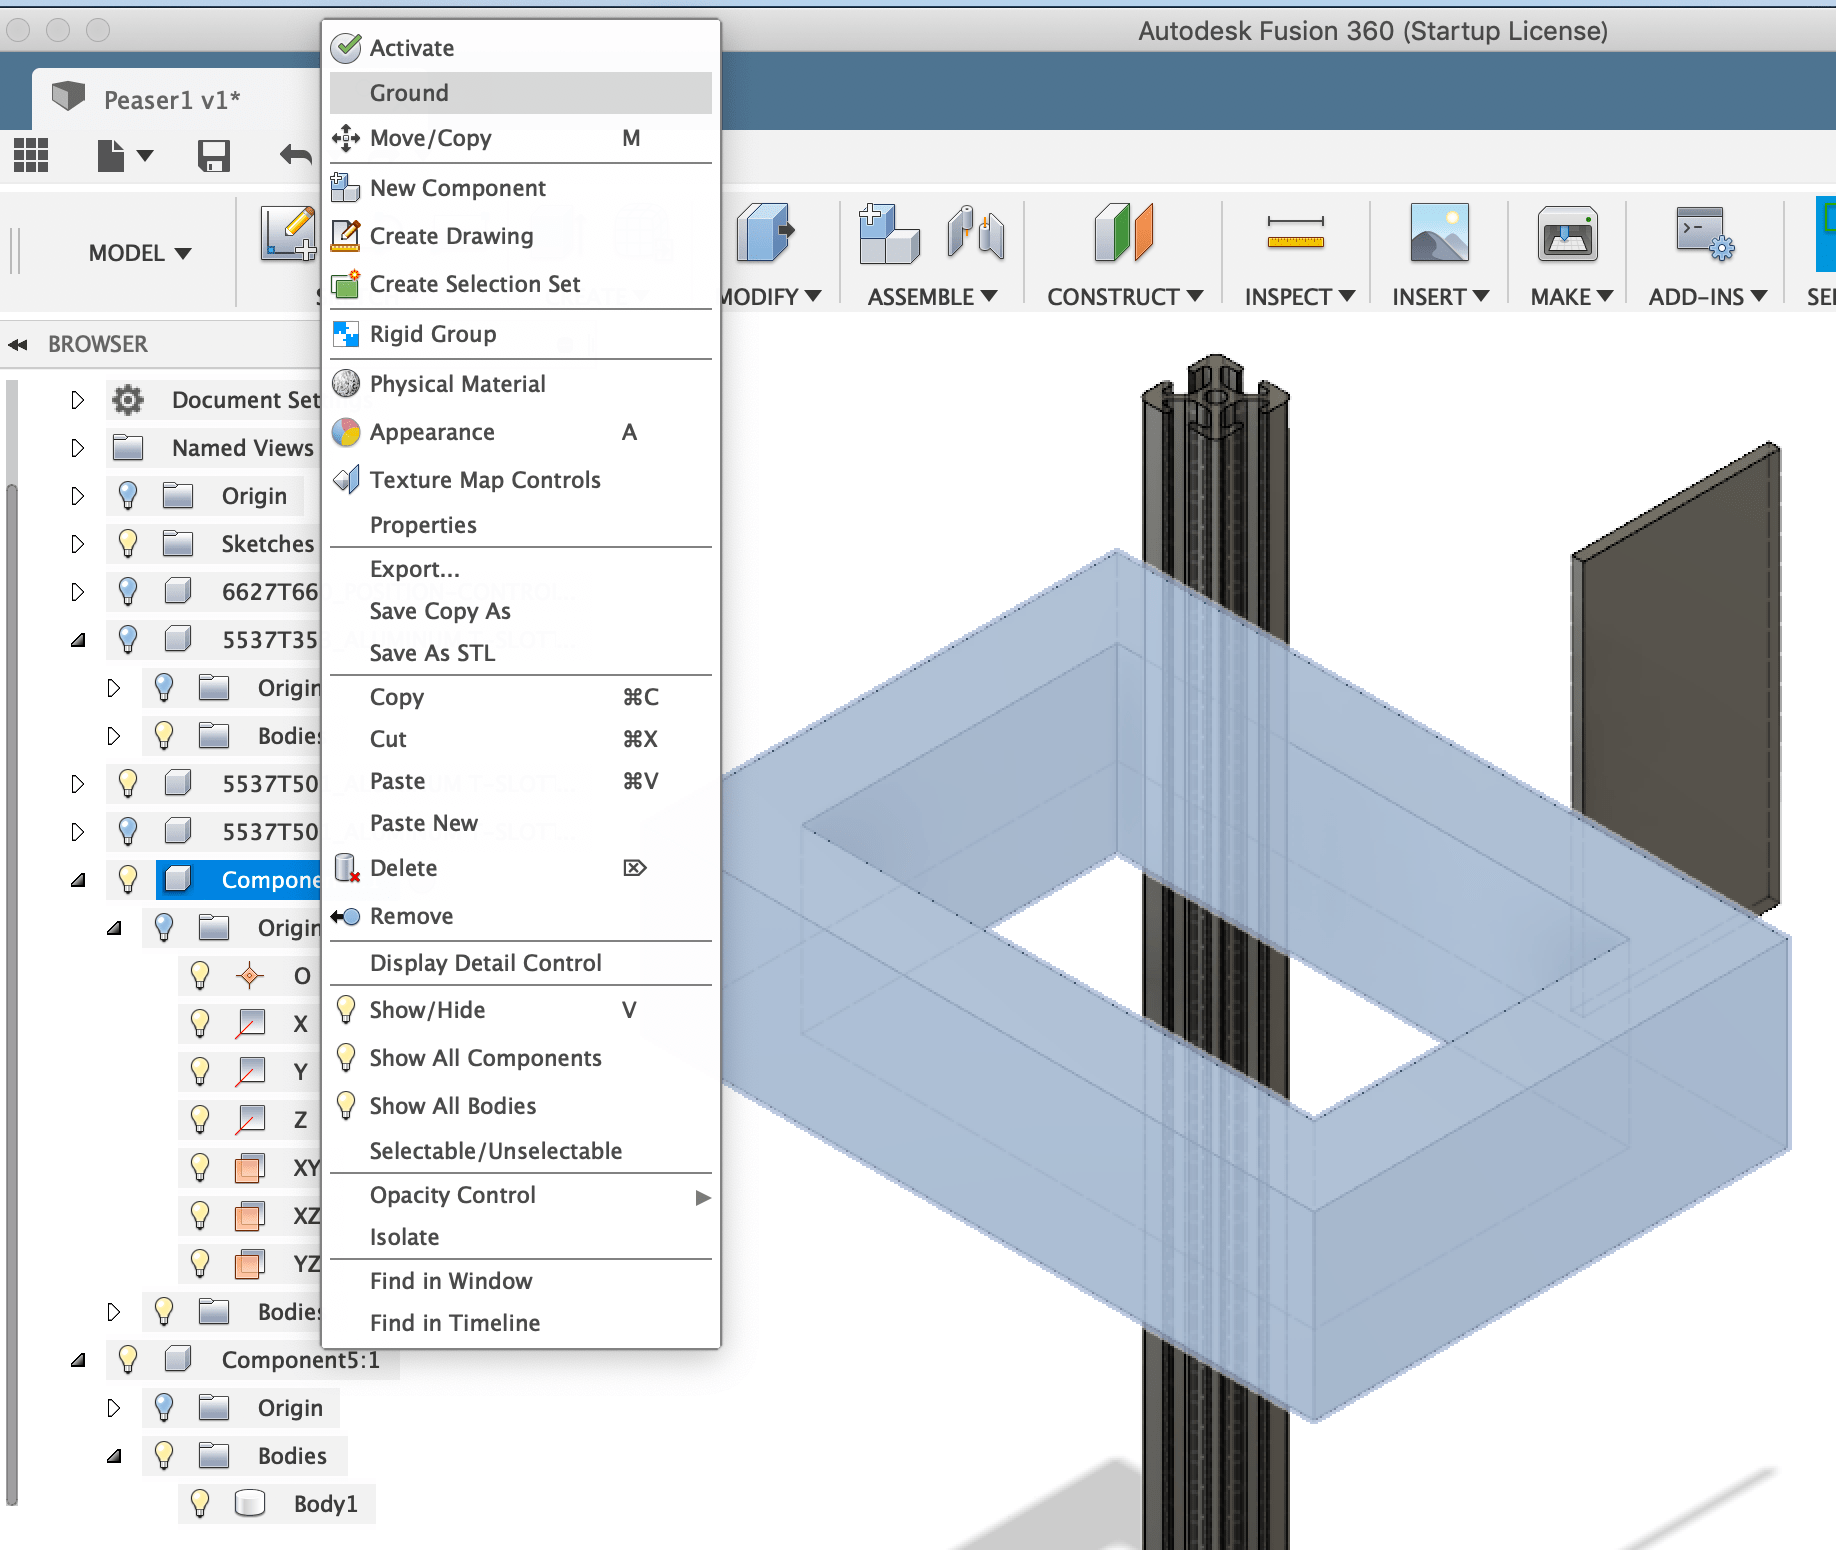The width and height of the screenshot is (1836, 1550).
Task: Open the MODEL workspace dropdown
Action: [139, 253]
